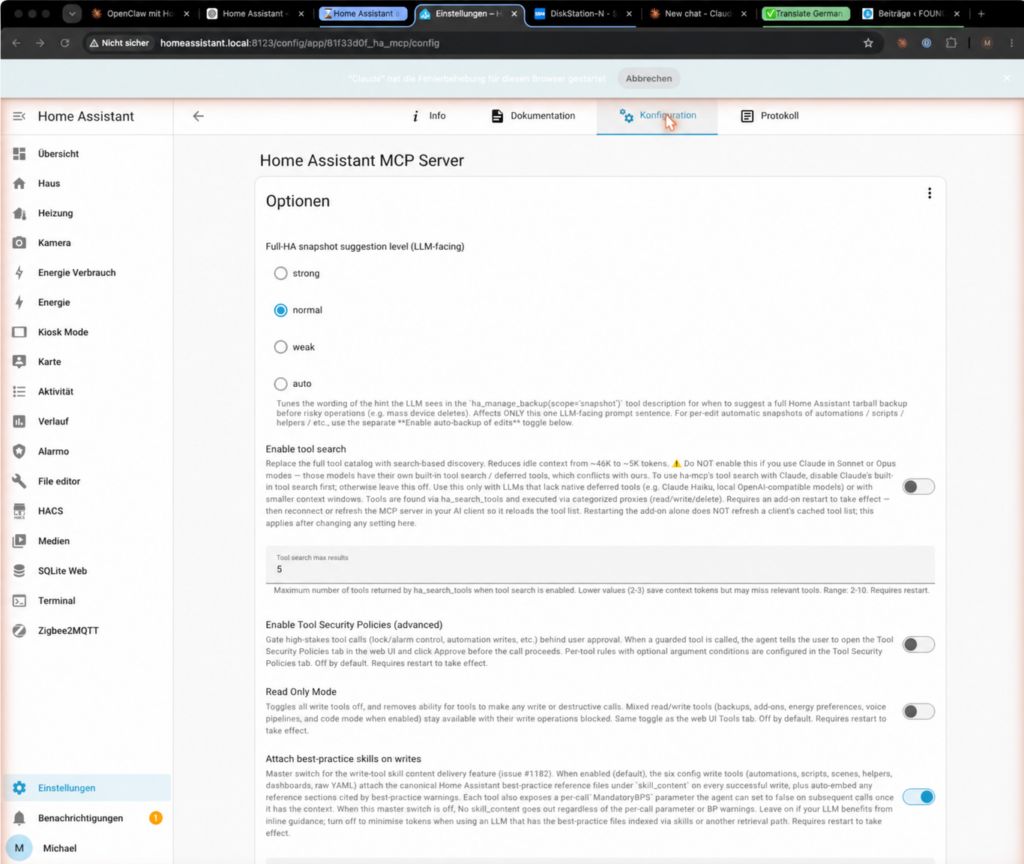Open the browser extensions puzzle icon
The width and height of the screenshot is (1024, 864).
coord(951,43)
